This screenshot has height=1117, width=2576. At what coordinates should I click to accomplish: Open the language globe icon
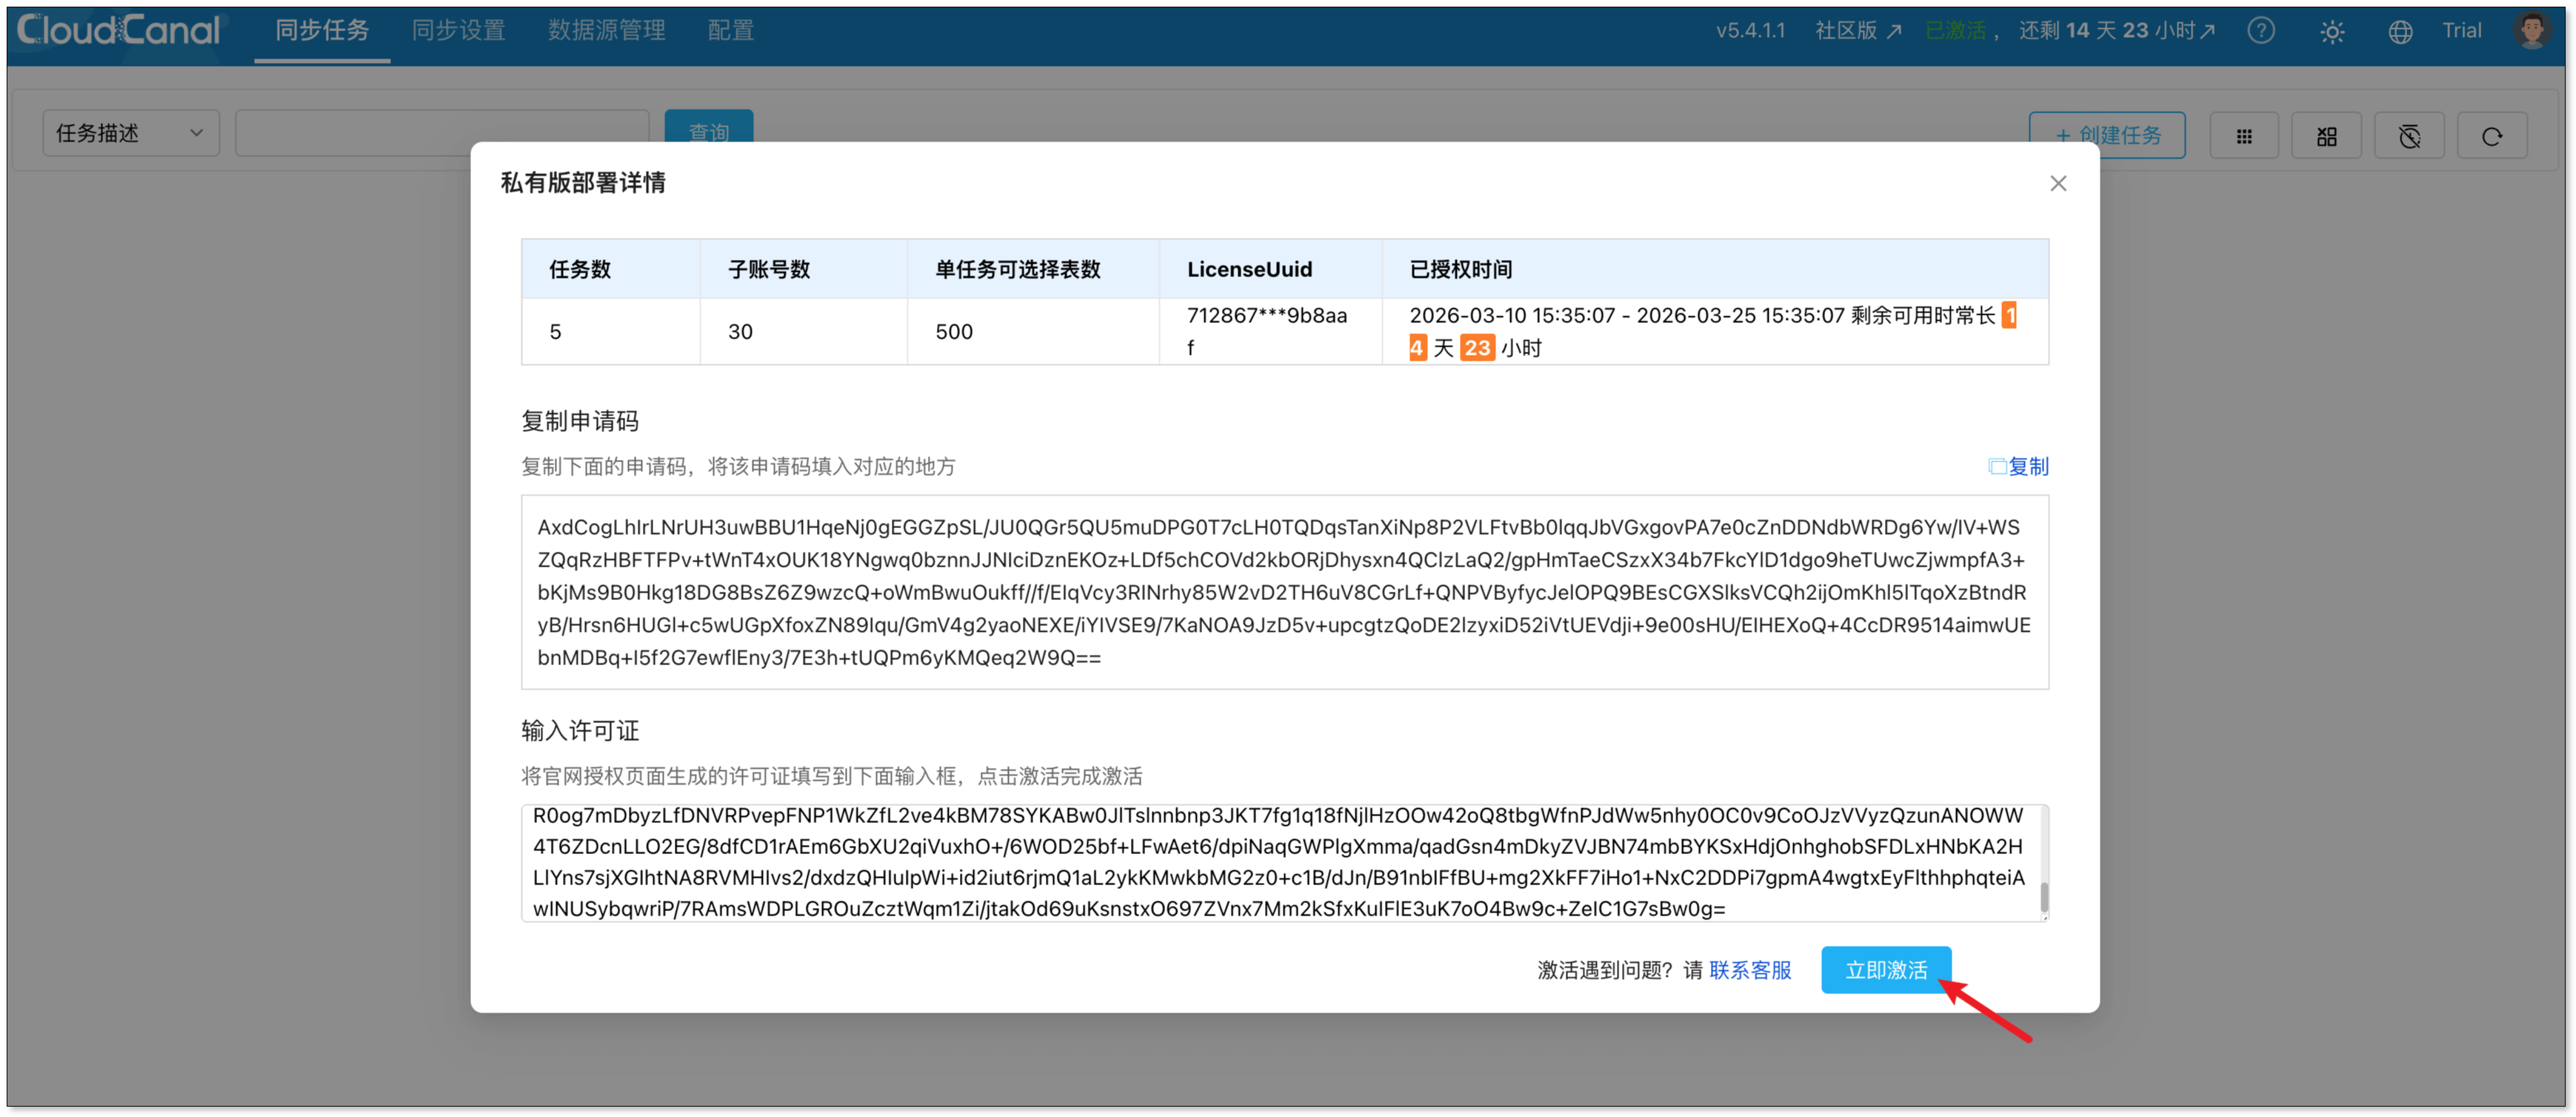point(2400,32)
